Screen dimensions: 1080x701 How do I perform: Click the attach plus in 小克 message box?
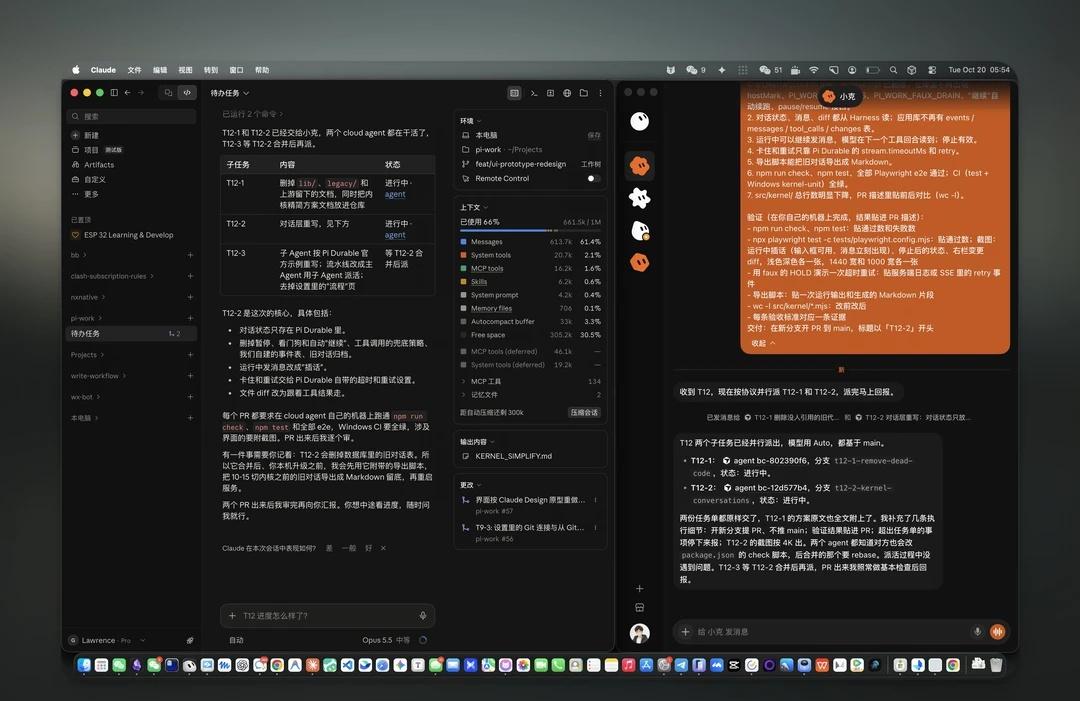coord(685,631)
